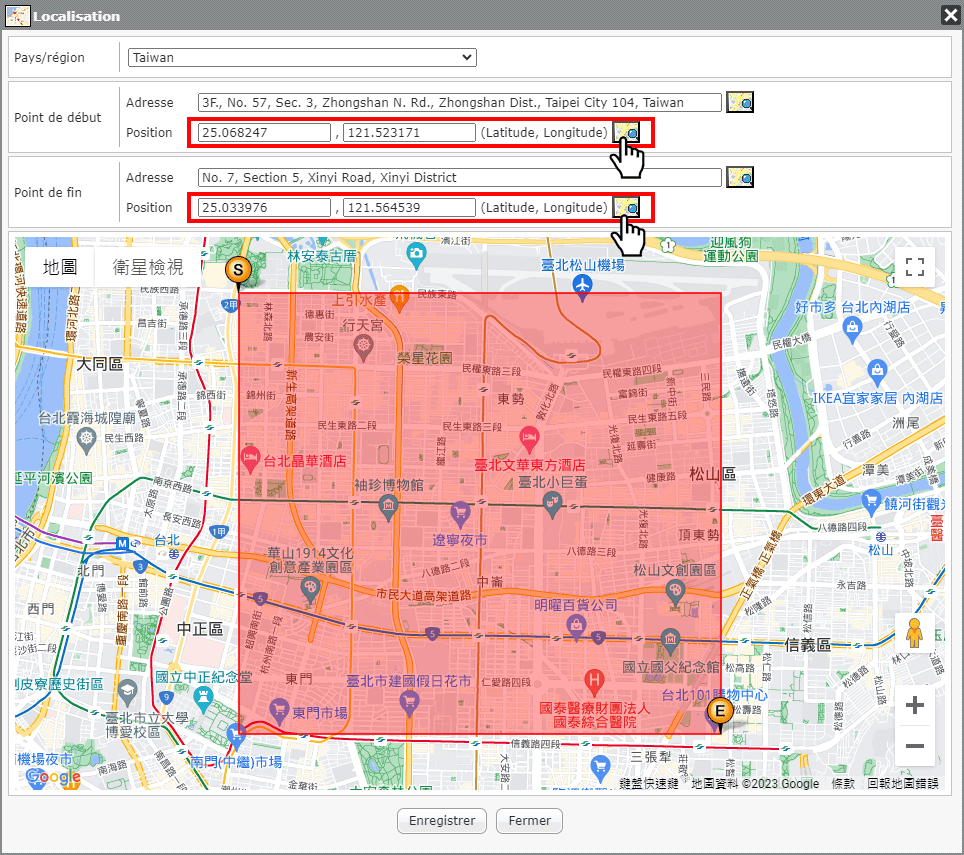Click the end longitude field
The height and width of the screenshot is (855, 964).
(x=409, y=207)
